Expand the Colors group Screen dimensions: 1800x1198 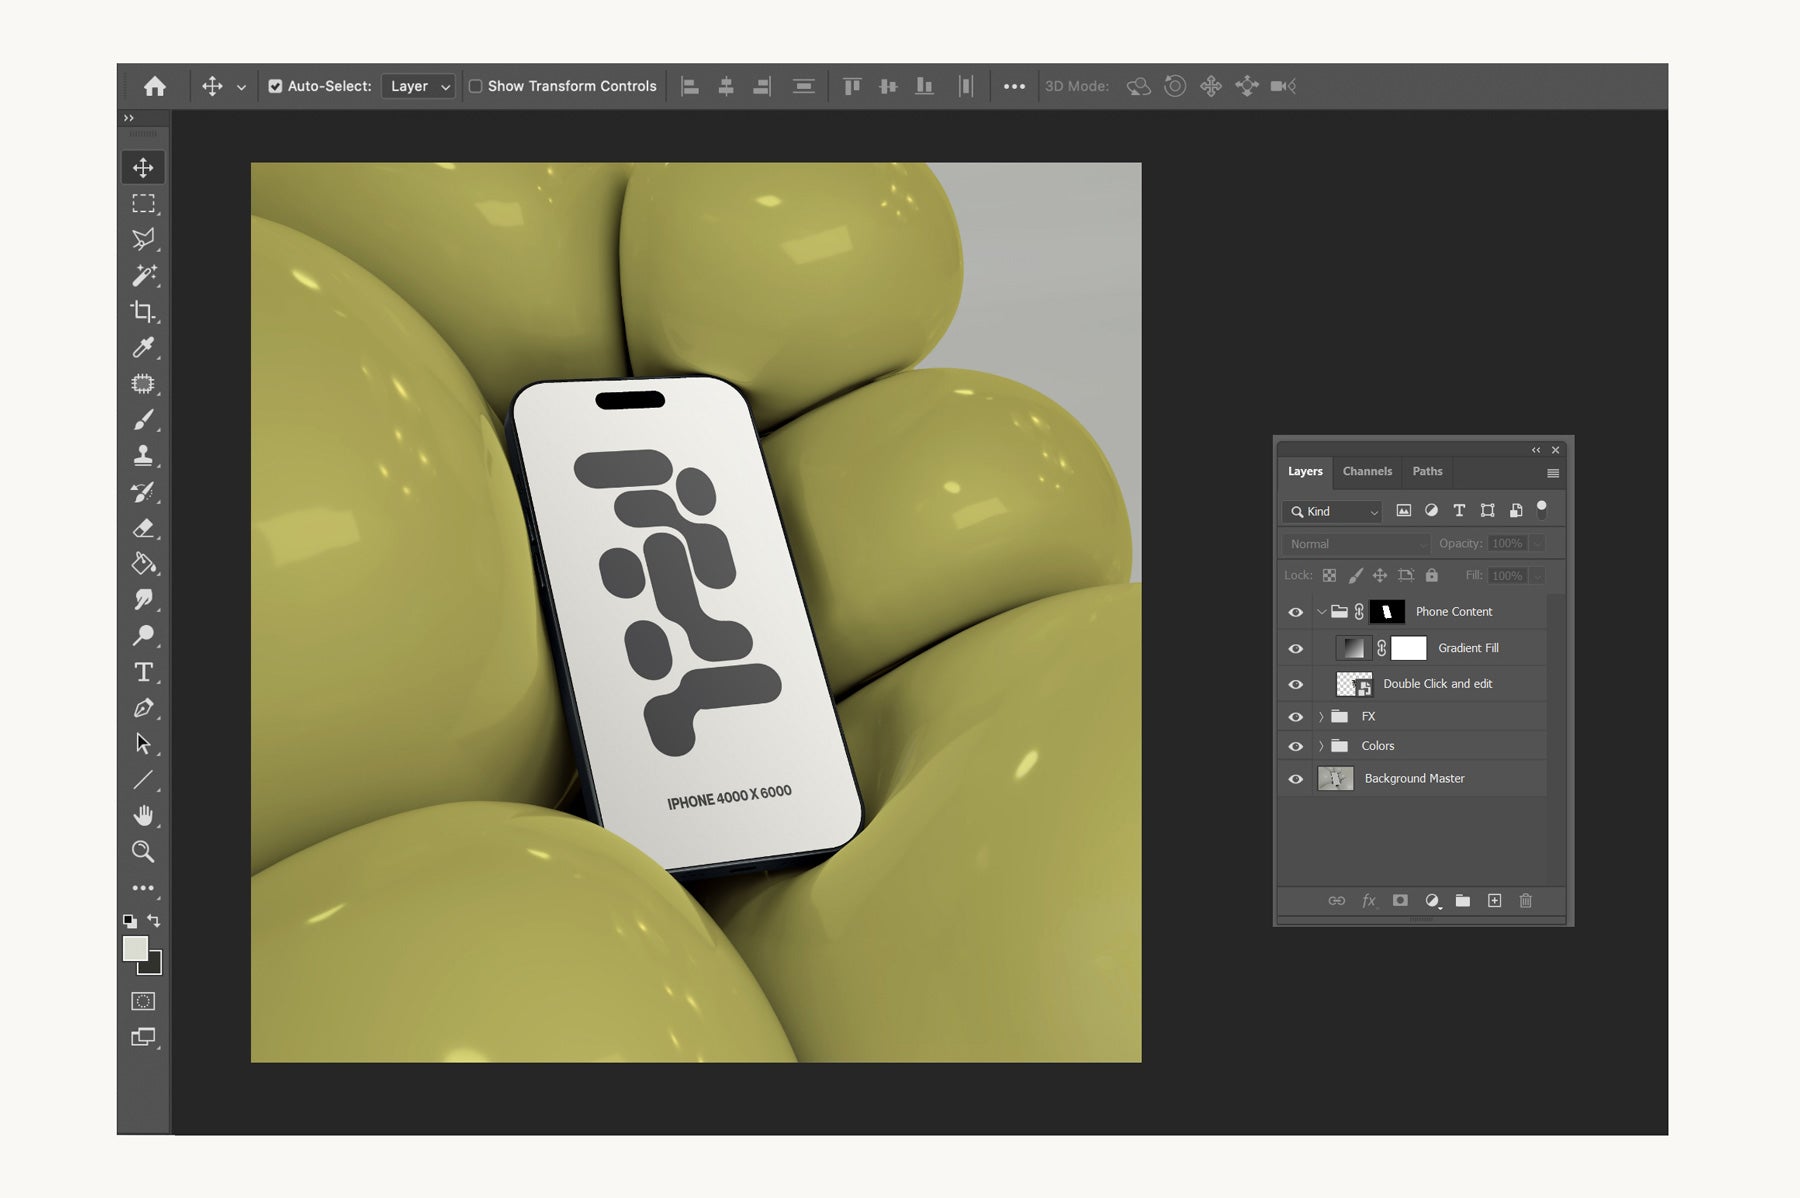pos(1322,745)
